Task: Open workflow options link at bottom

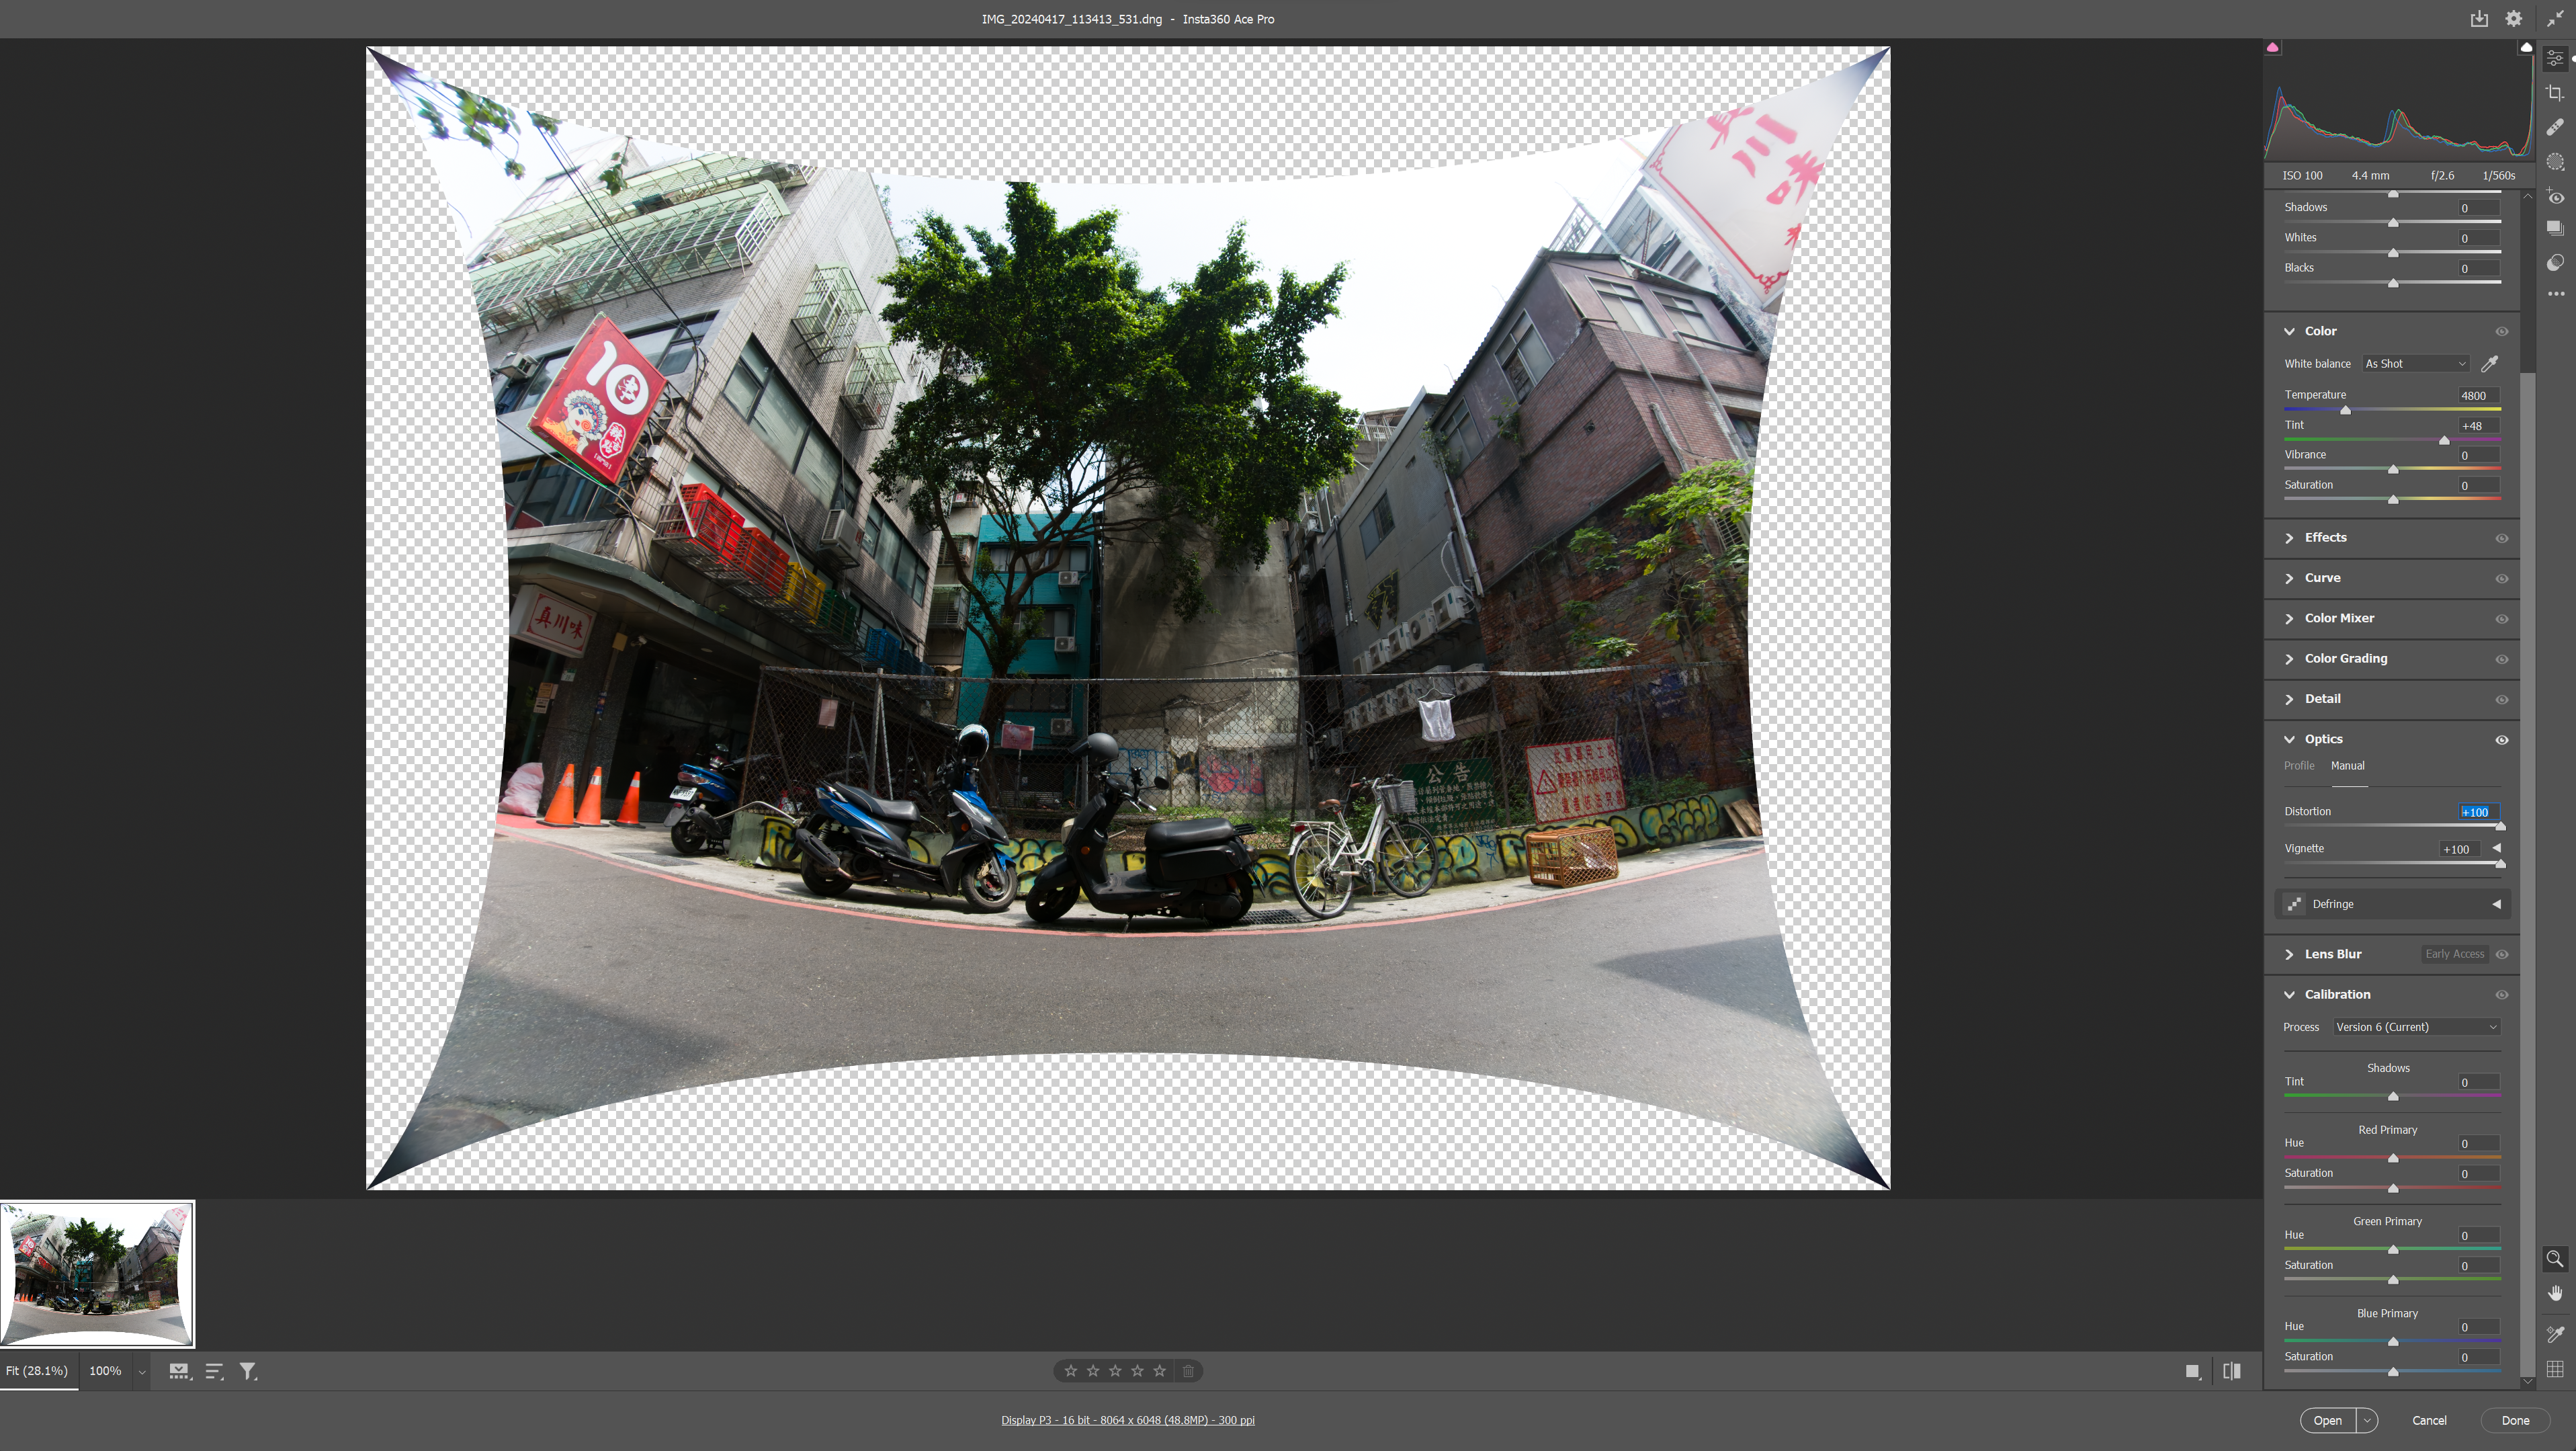Action: click(x=1127, y=1420)
